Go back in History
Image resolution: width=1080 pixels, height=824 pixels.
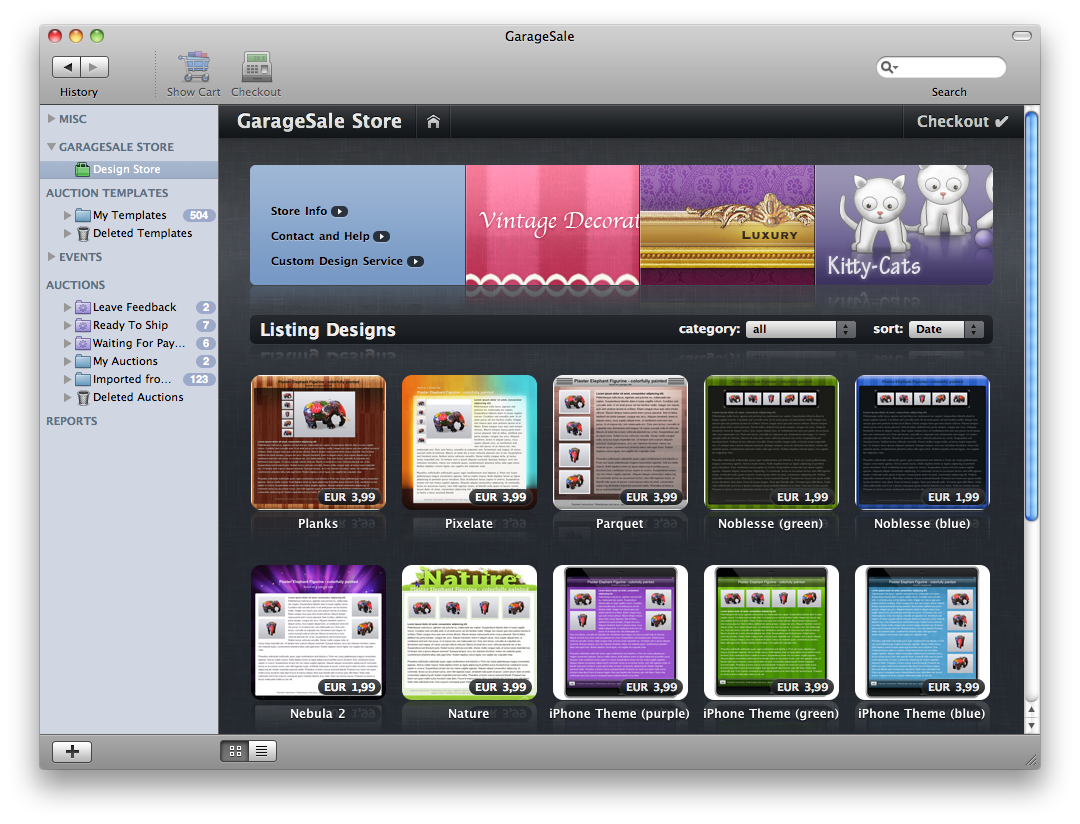tap(67, 67)
